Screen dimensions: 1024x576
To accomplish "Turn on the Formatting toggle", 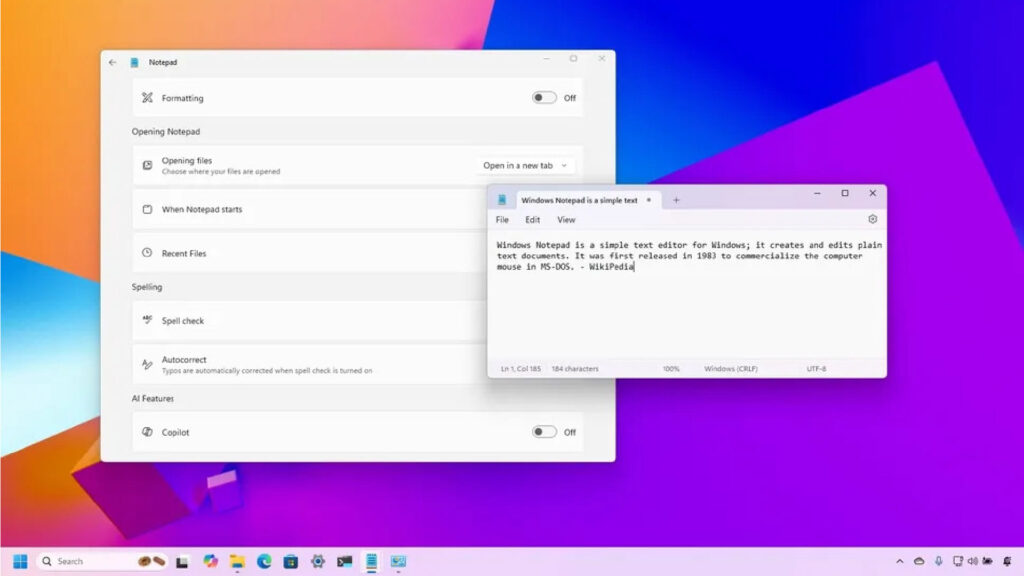I will coord(544,98).
